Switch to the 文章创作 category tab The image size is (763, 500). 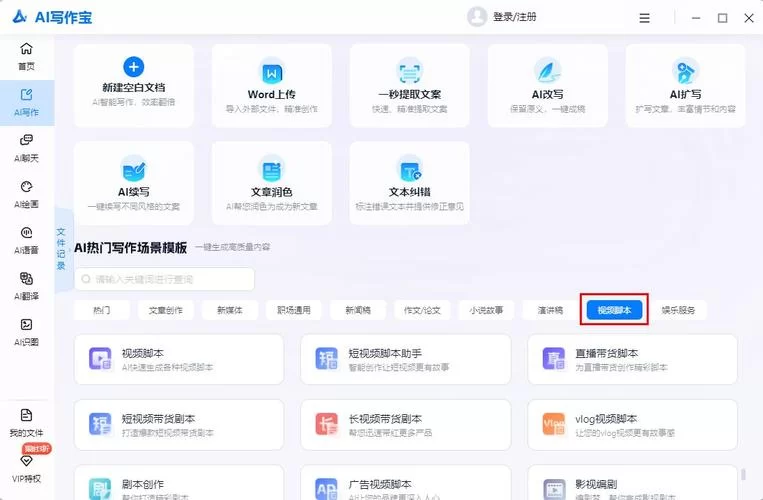pos(165,310)
